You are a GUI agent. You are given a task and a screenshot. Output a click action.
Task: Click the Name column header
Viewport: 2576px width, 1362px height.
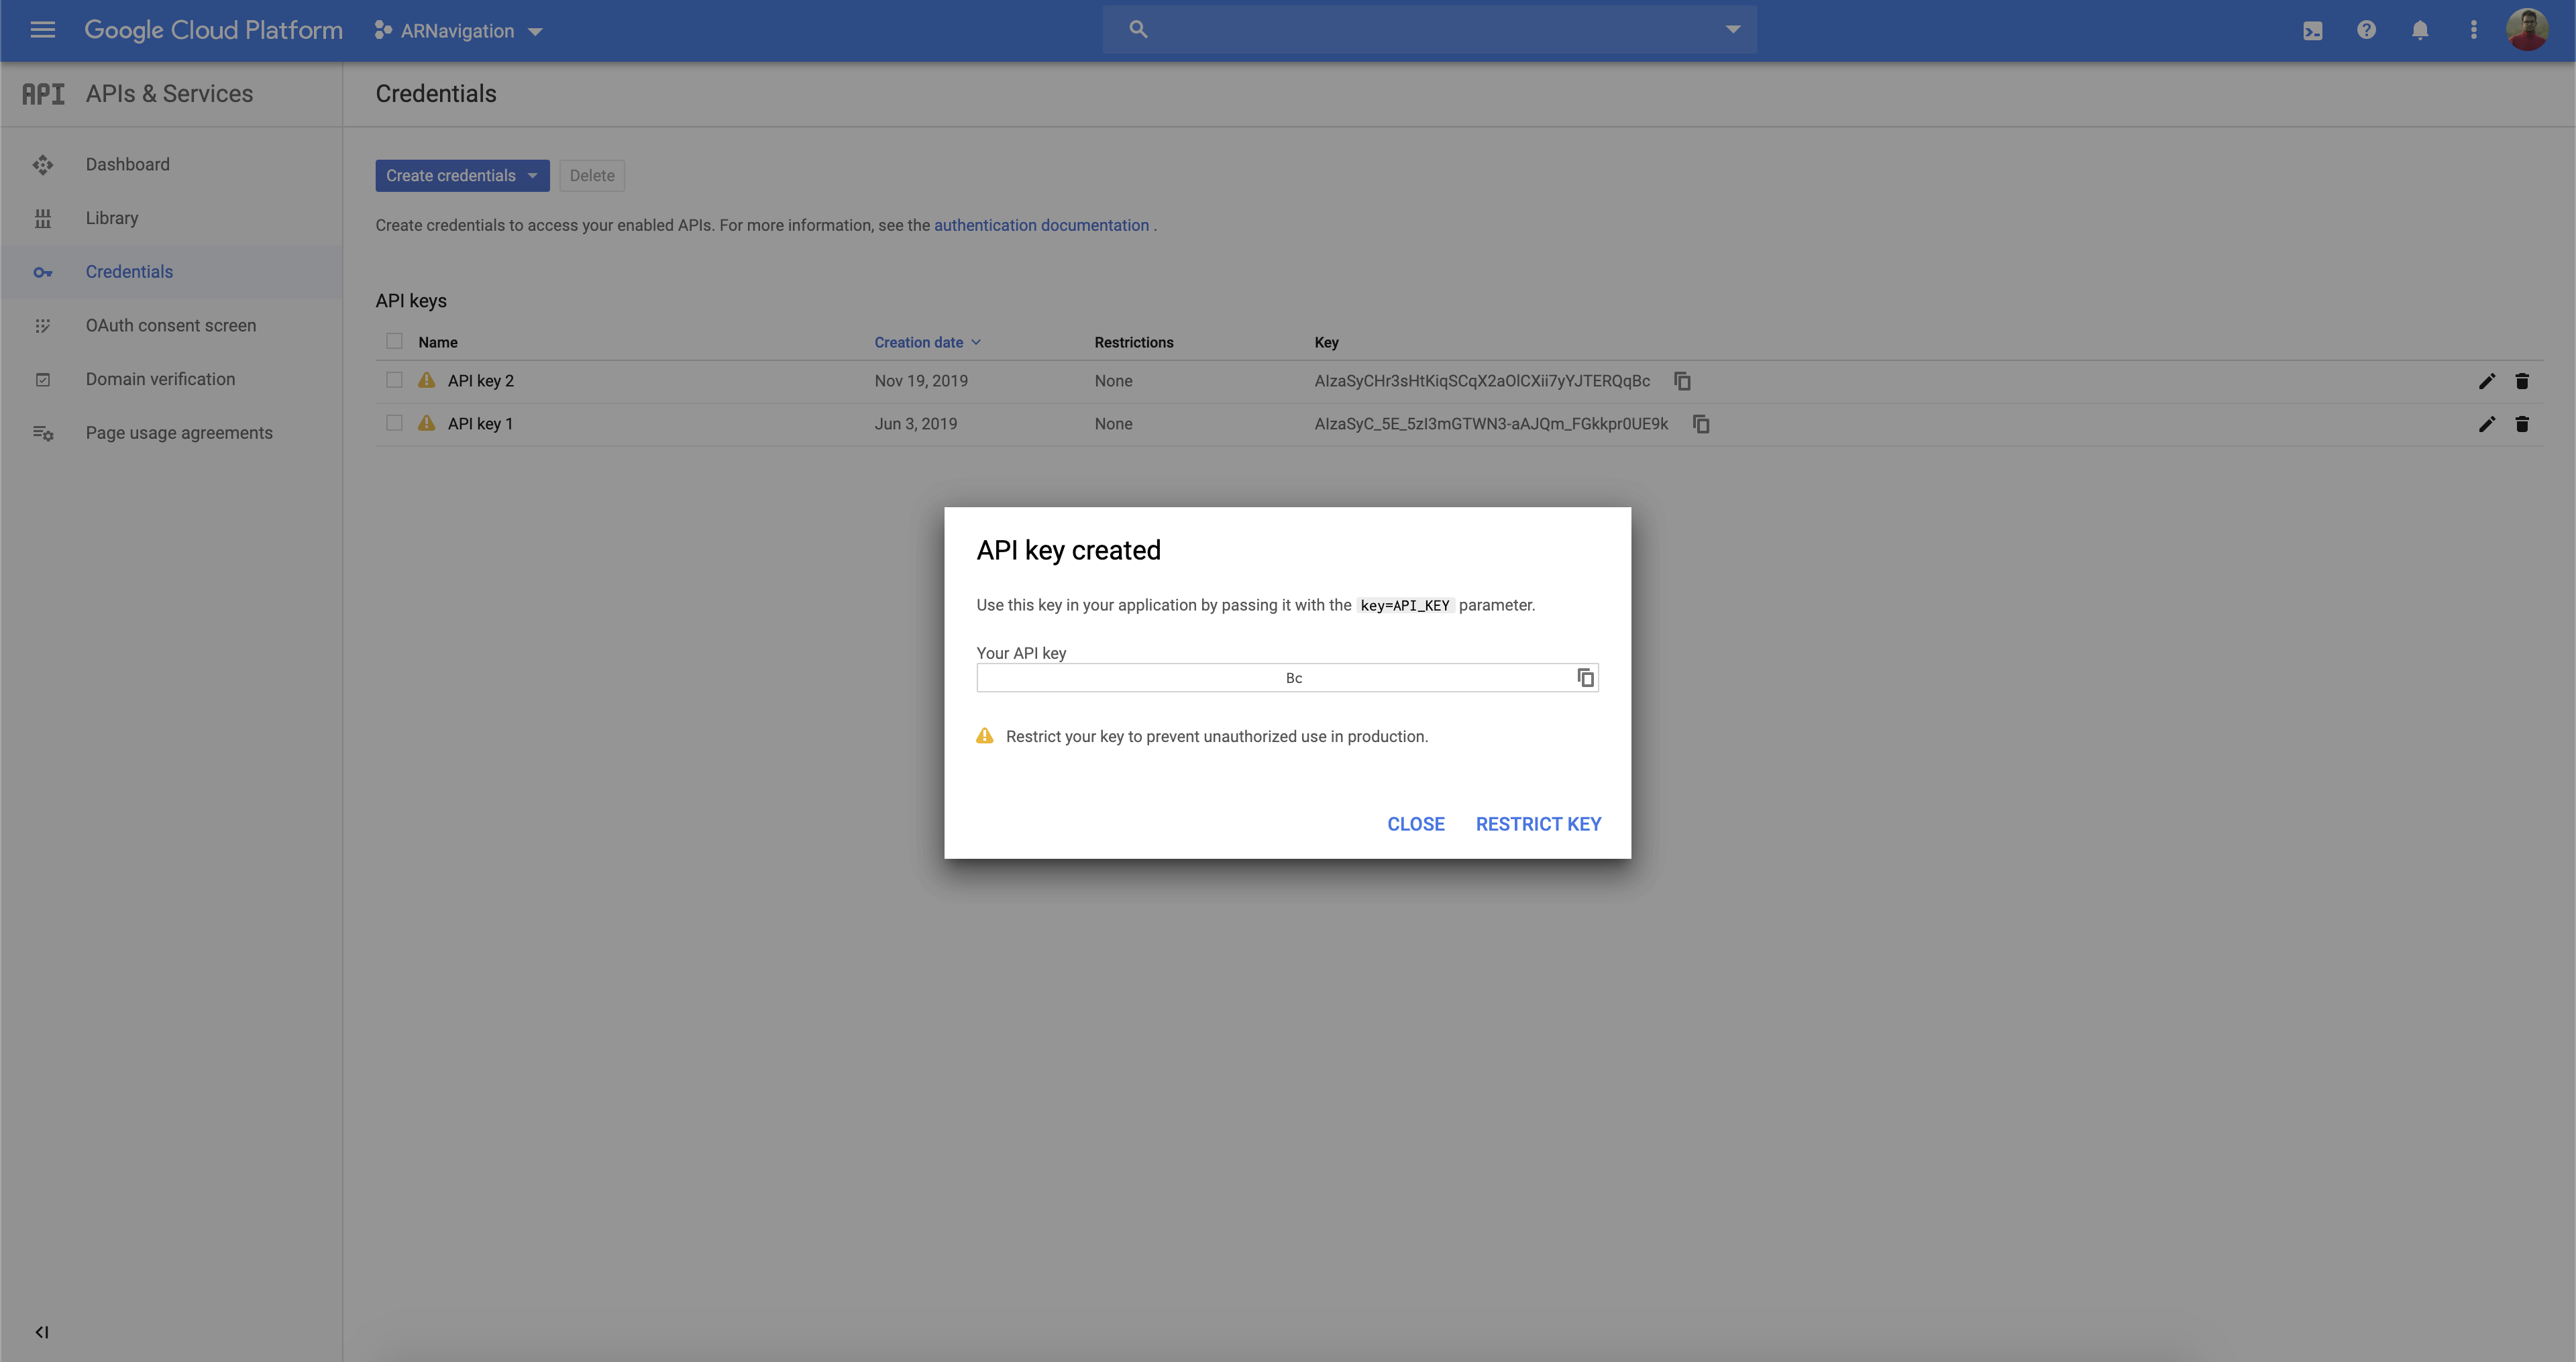(x=438, y=342)
